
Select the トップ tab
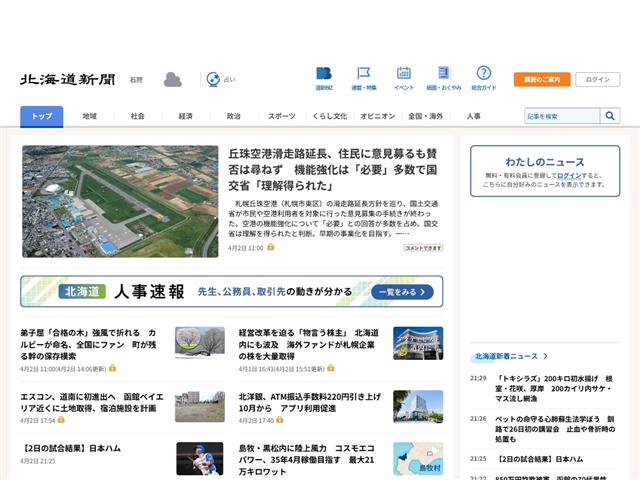(42, 116)
